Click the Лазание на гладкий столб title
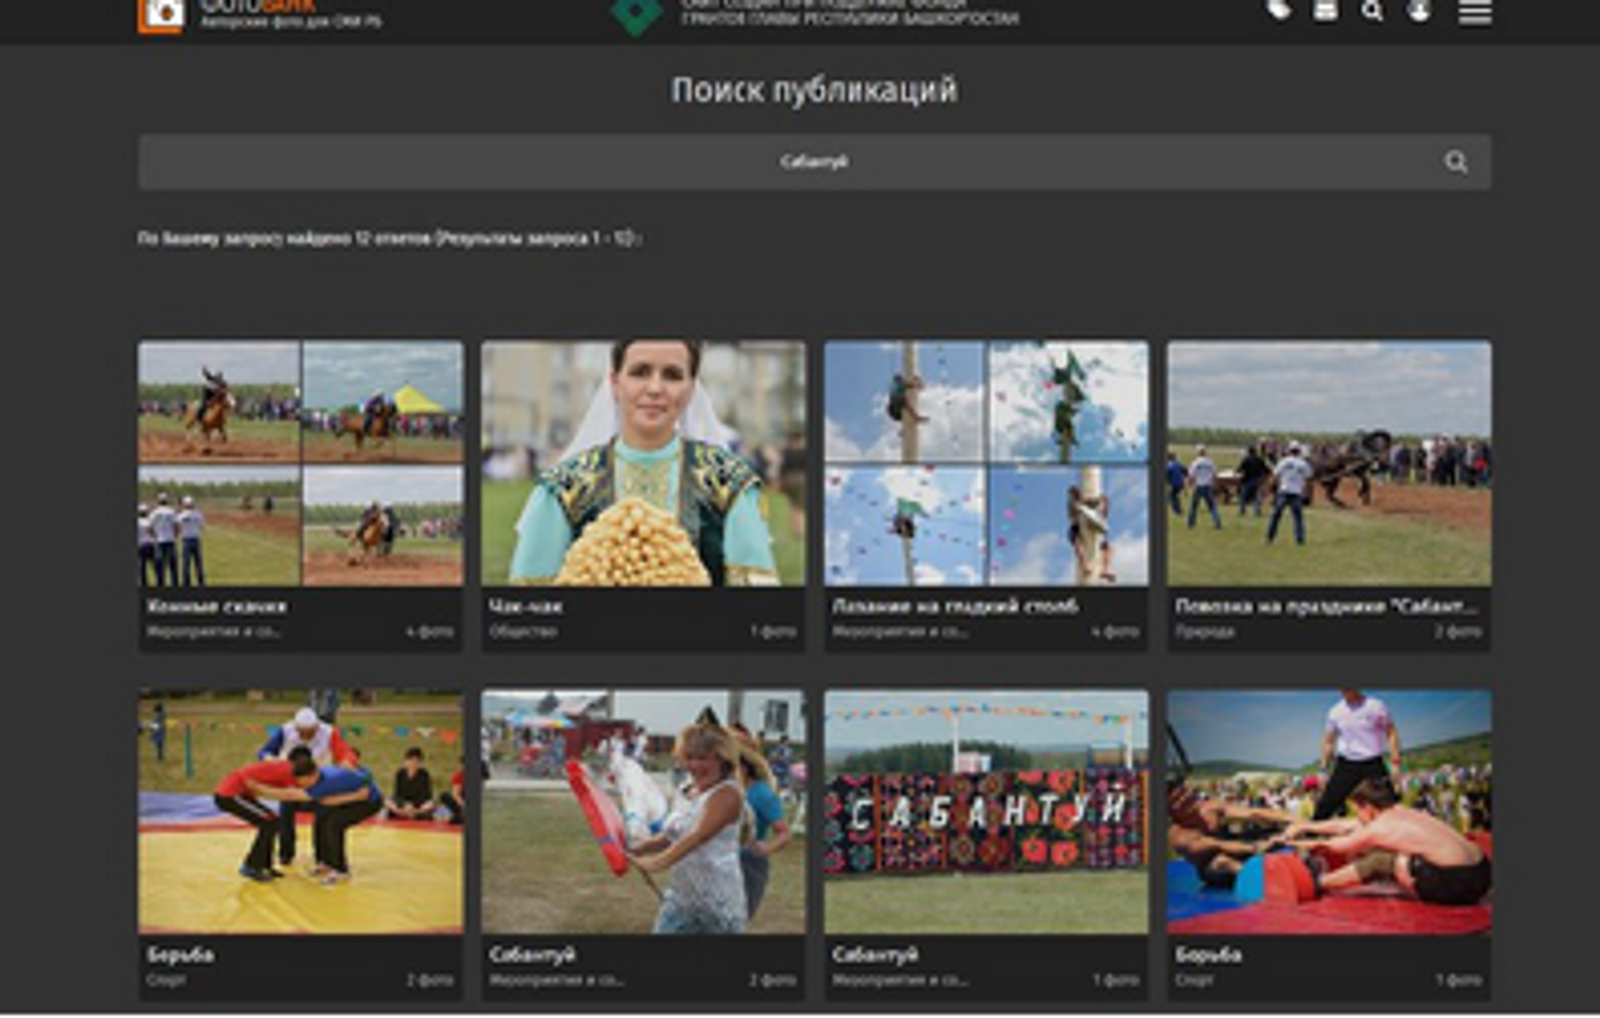The width and height of the screenshot is (1600, 1018). 955,606
